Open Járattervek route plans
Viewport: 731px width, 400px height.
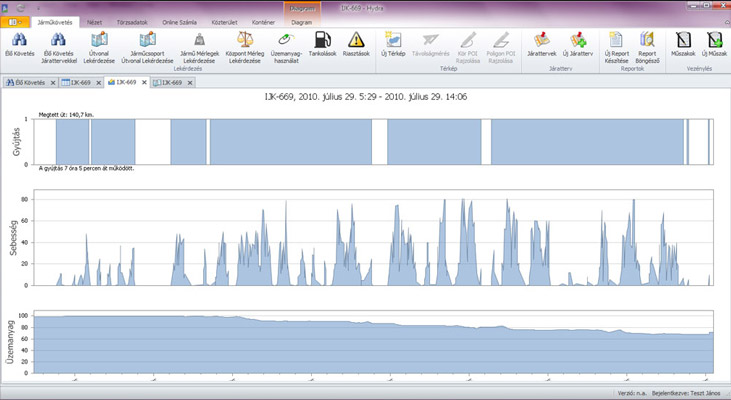(541, 45)
